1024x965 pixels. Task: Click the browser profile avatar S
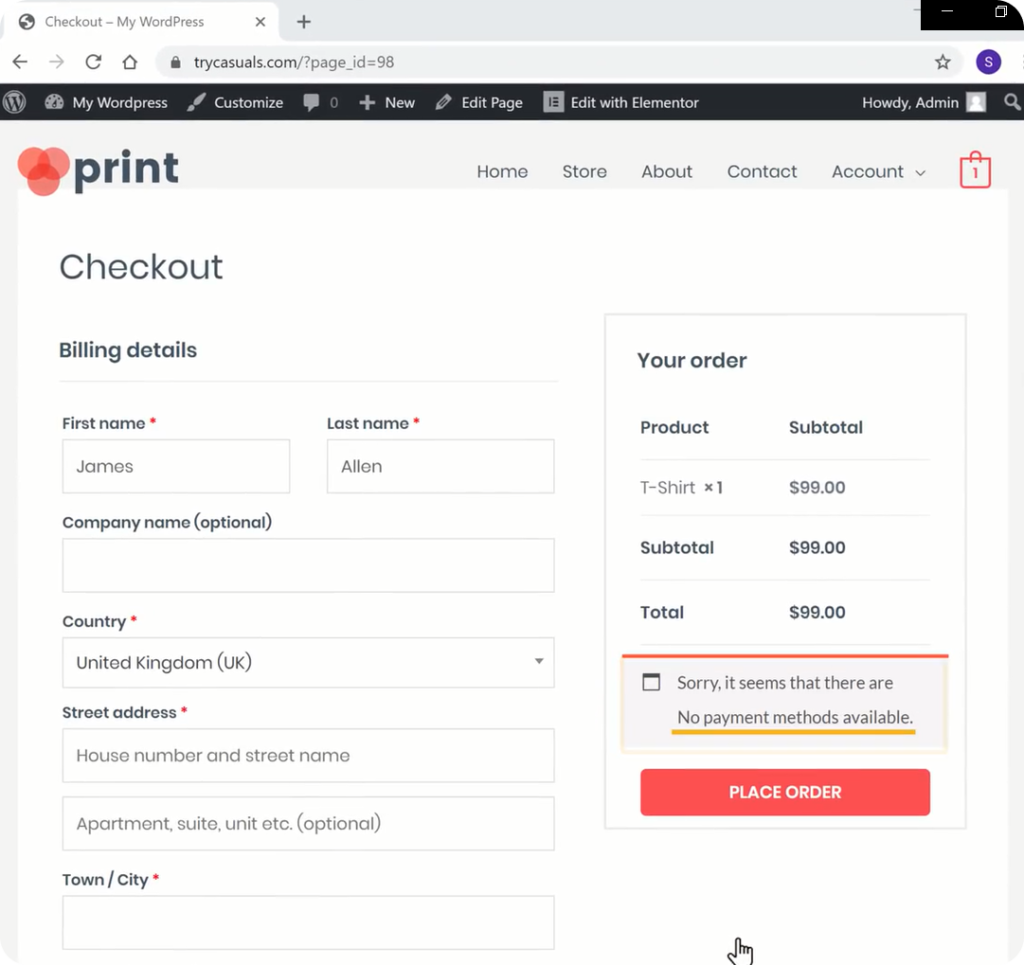point(988,61)
